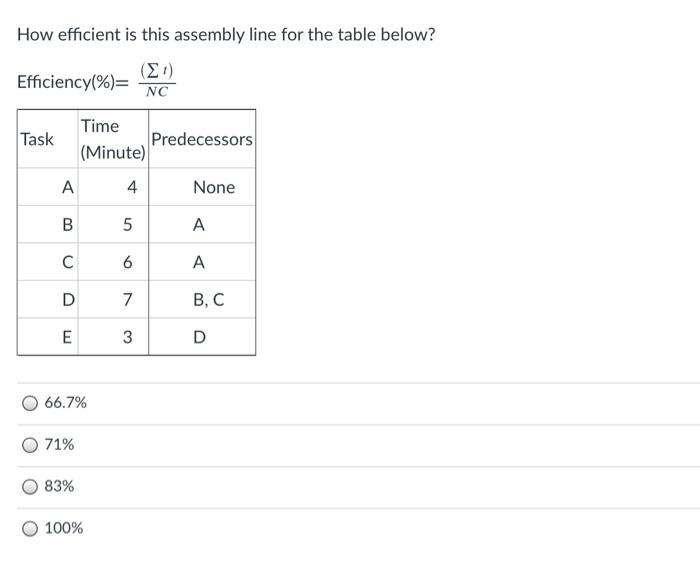Click the time value 5 cell
The image size is (700, 572).
click(128, 225)
